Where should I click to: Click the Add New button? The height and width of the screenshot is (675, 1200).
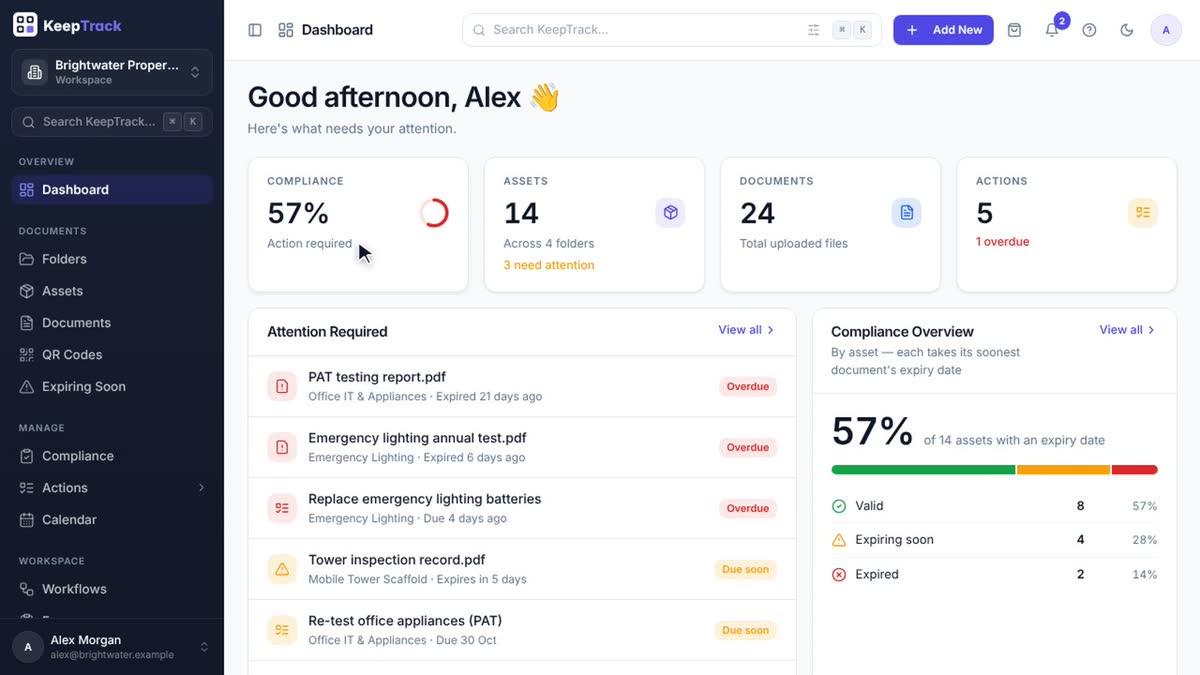coord(943,30)
